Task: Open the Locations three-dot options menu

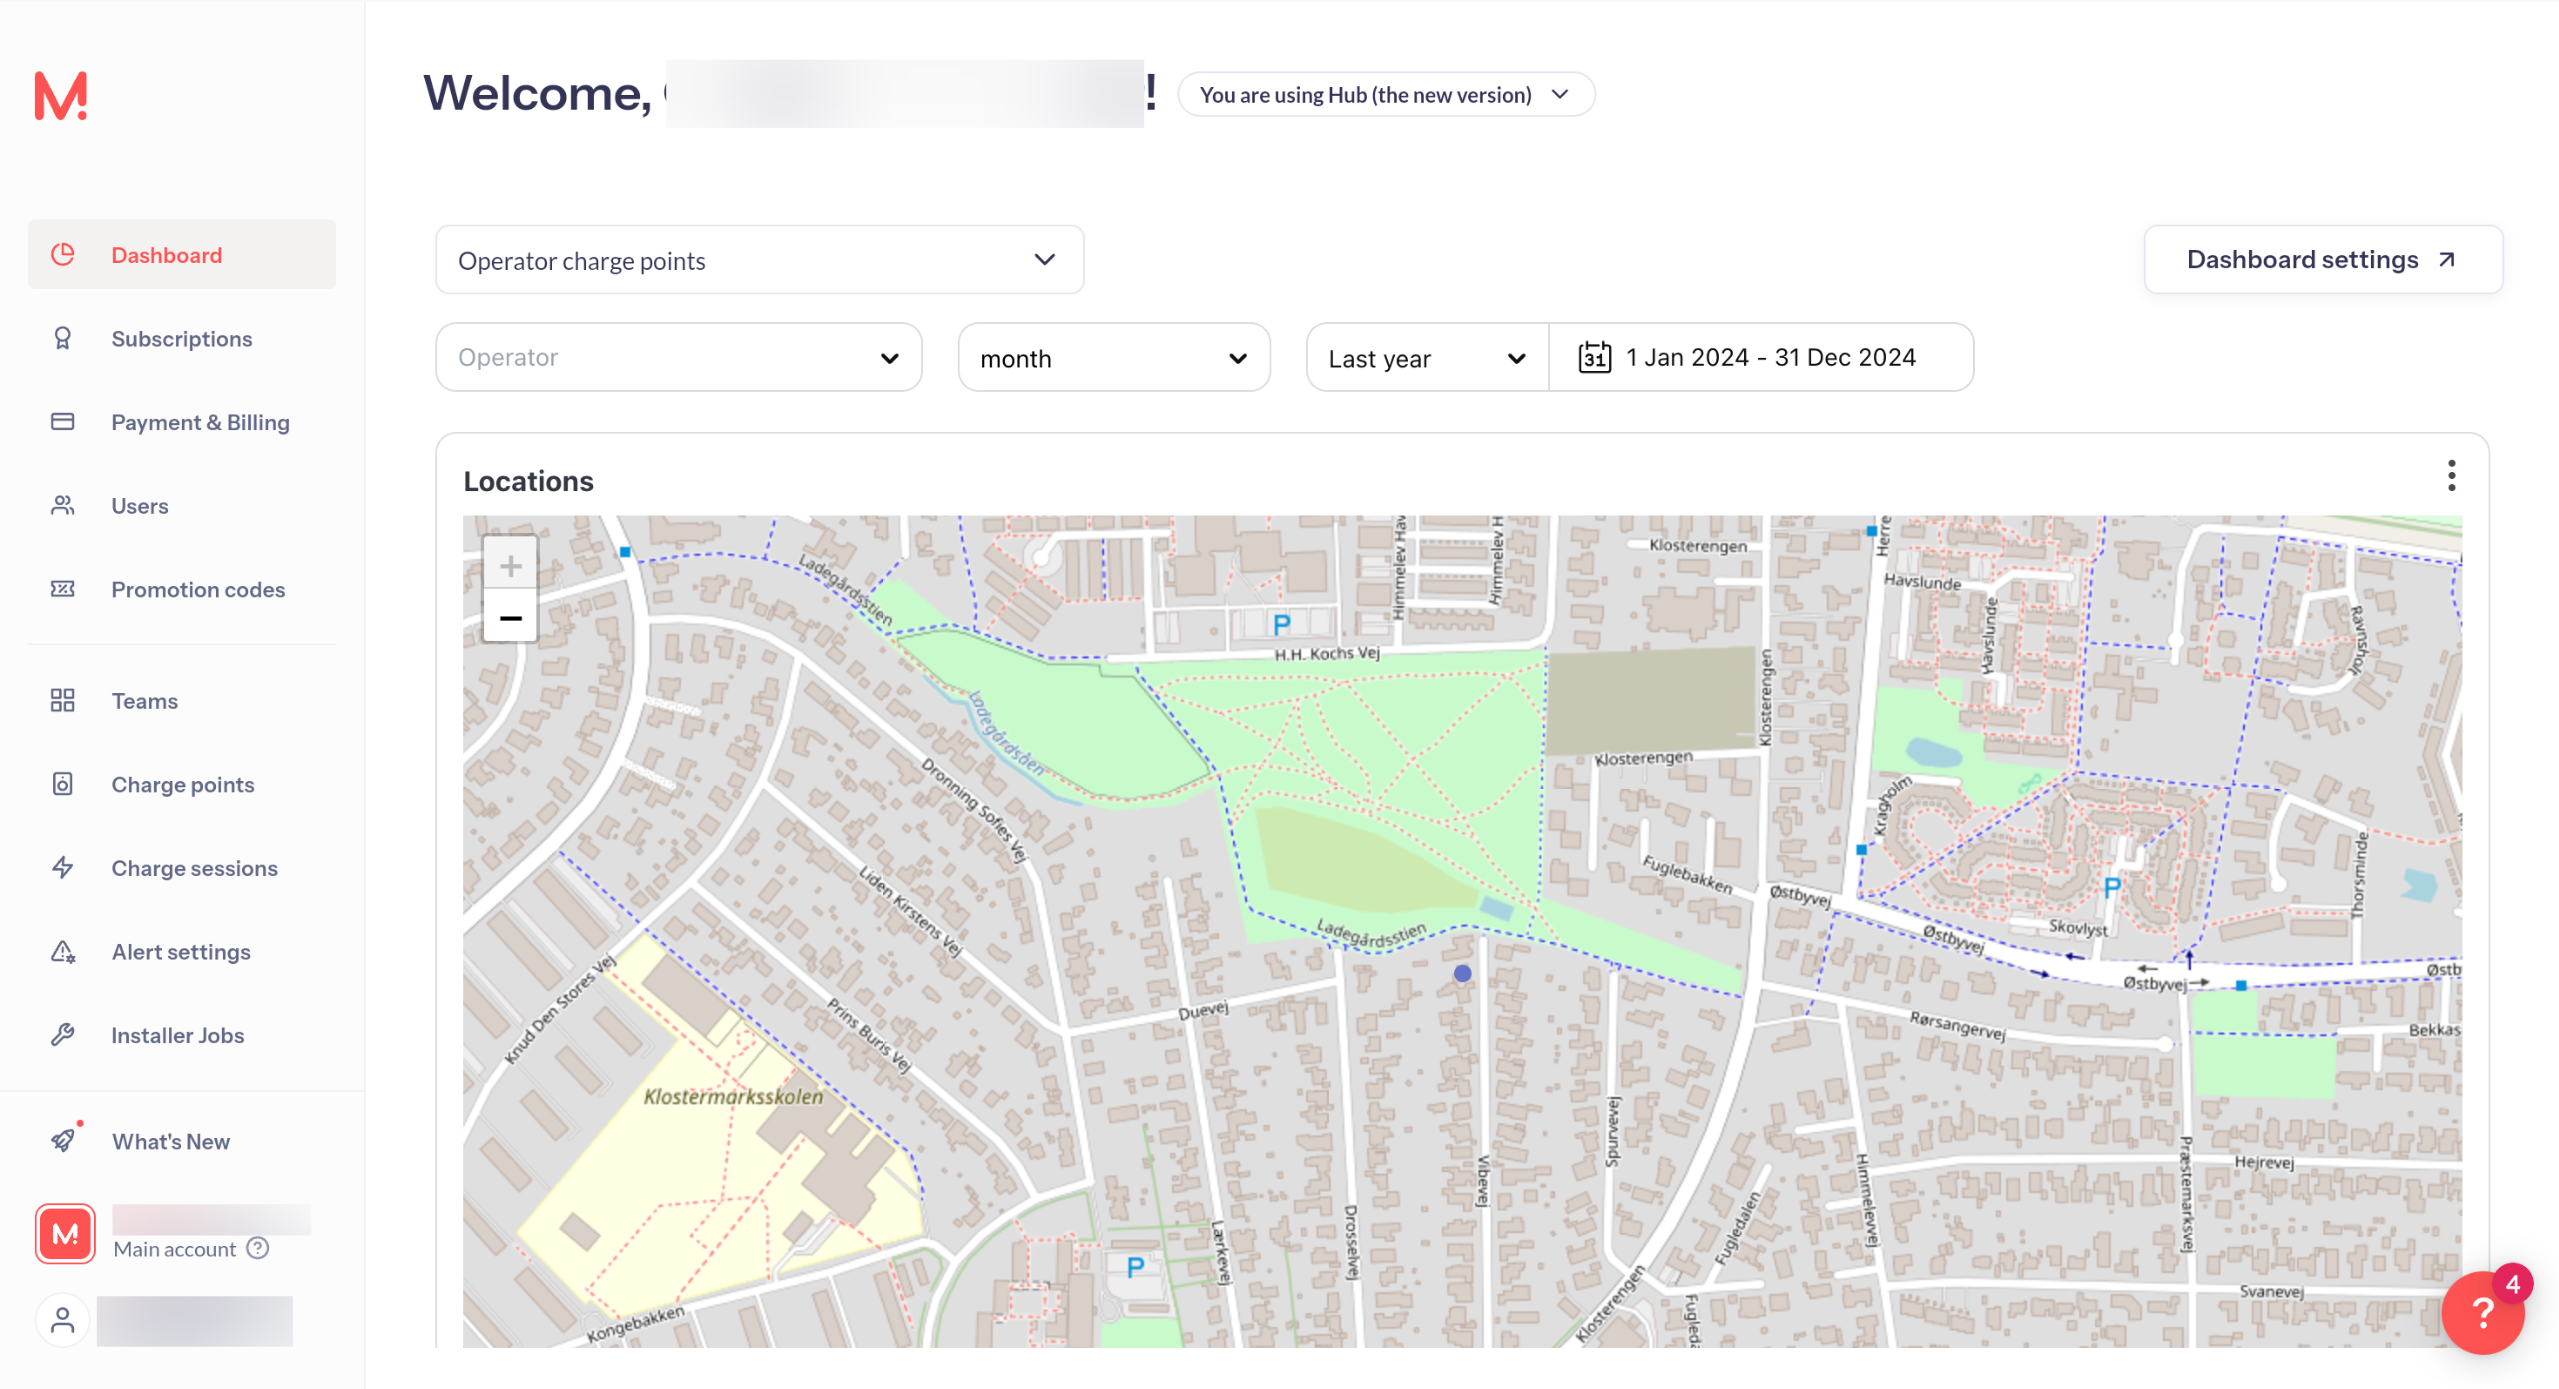Action: [x=2450, y=476]
